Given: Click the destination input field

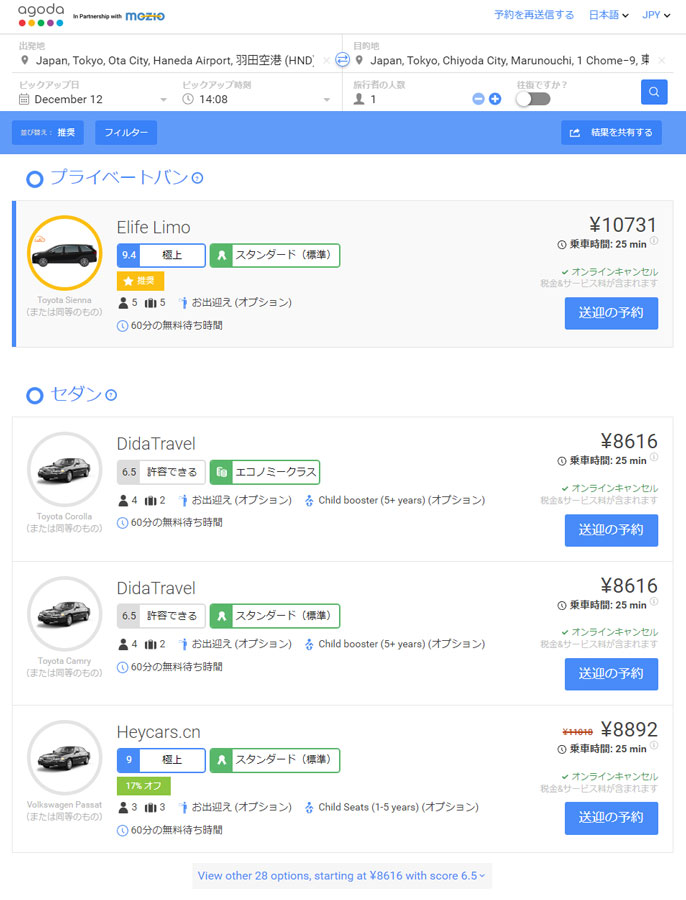Looking at the screenshot, I should tap(510, 60).
